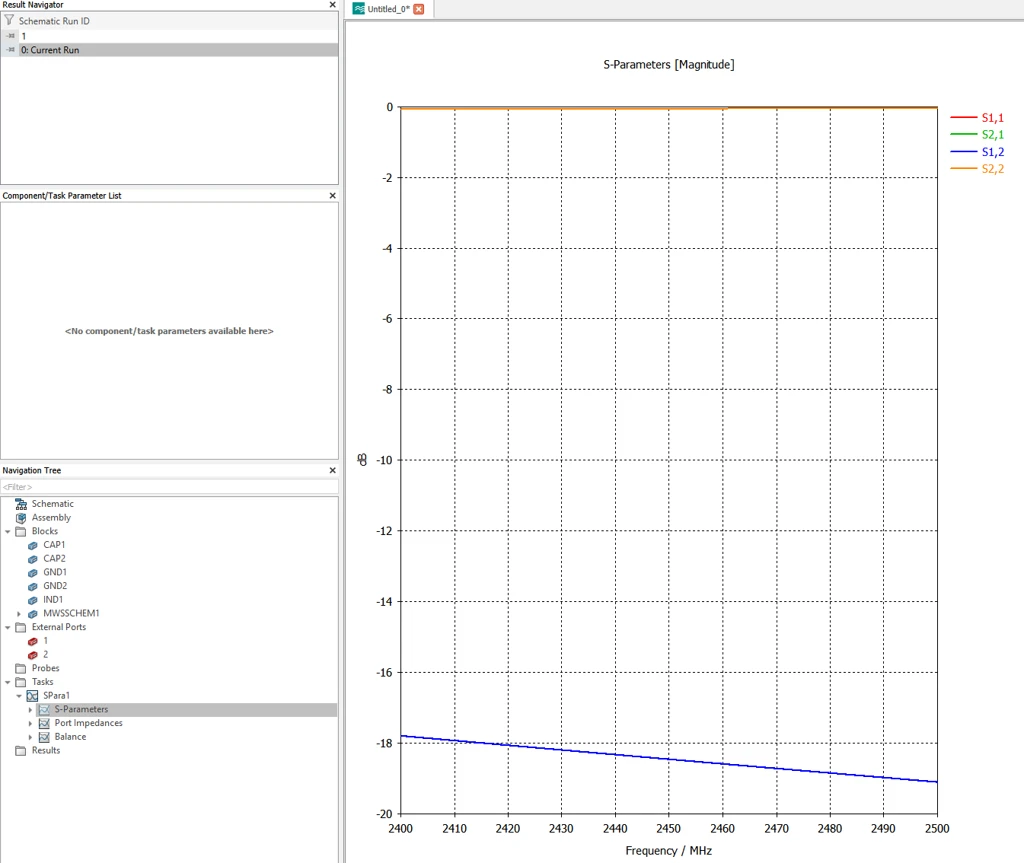The height and width of the screenshot is (863, 1024).
Task: Click the External Ports folder icon
Action: [21, 627]
